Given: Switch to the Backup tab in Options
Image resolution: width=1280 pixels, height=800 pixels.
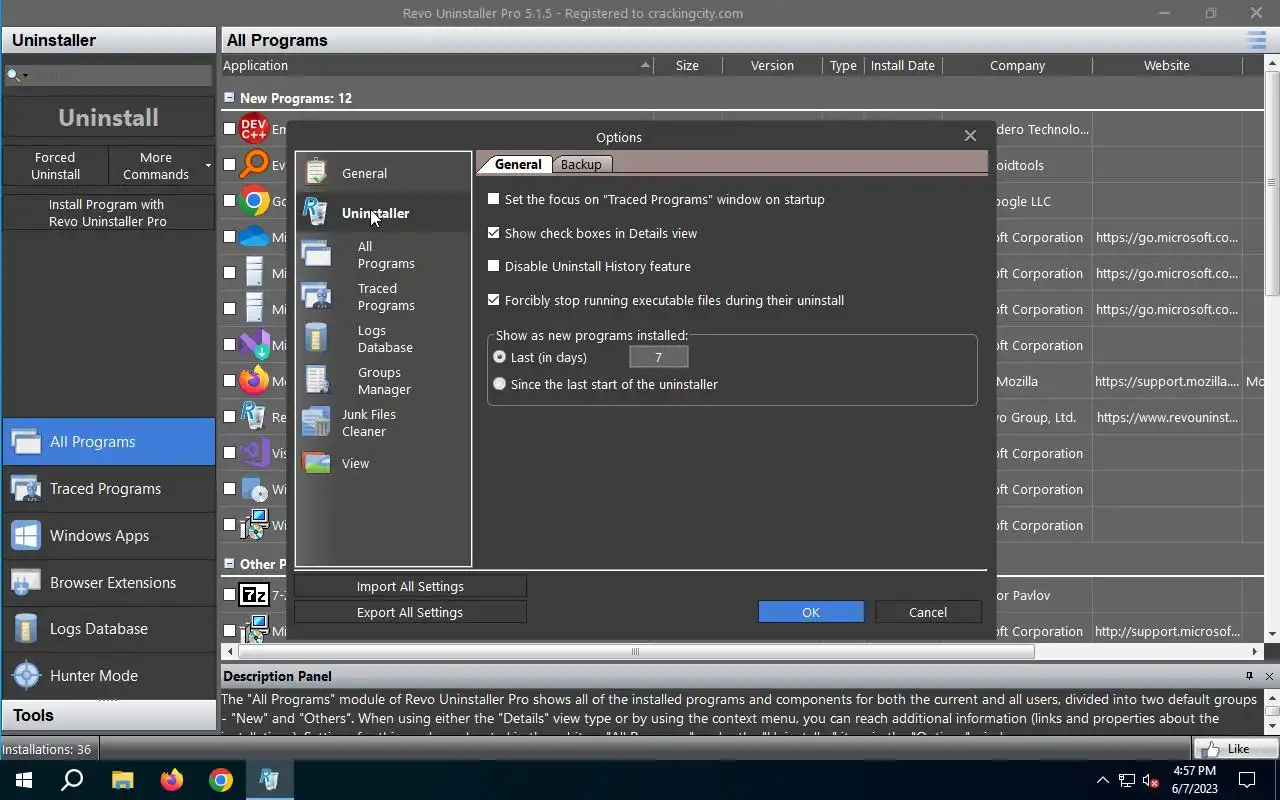Looking at the screenshot, I should click(581, 164).
